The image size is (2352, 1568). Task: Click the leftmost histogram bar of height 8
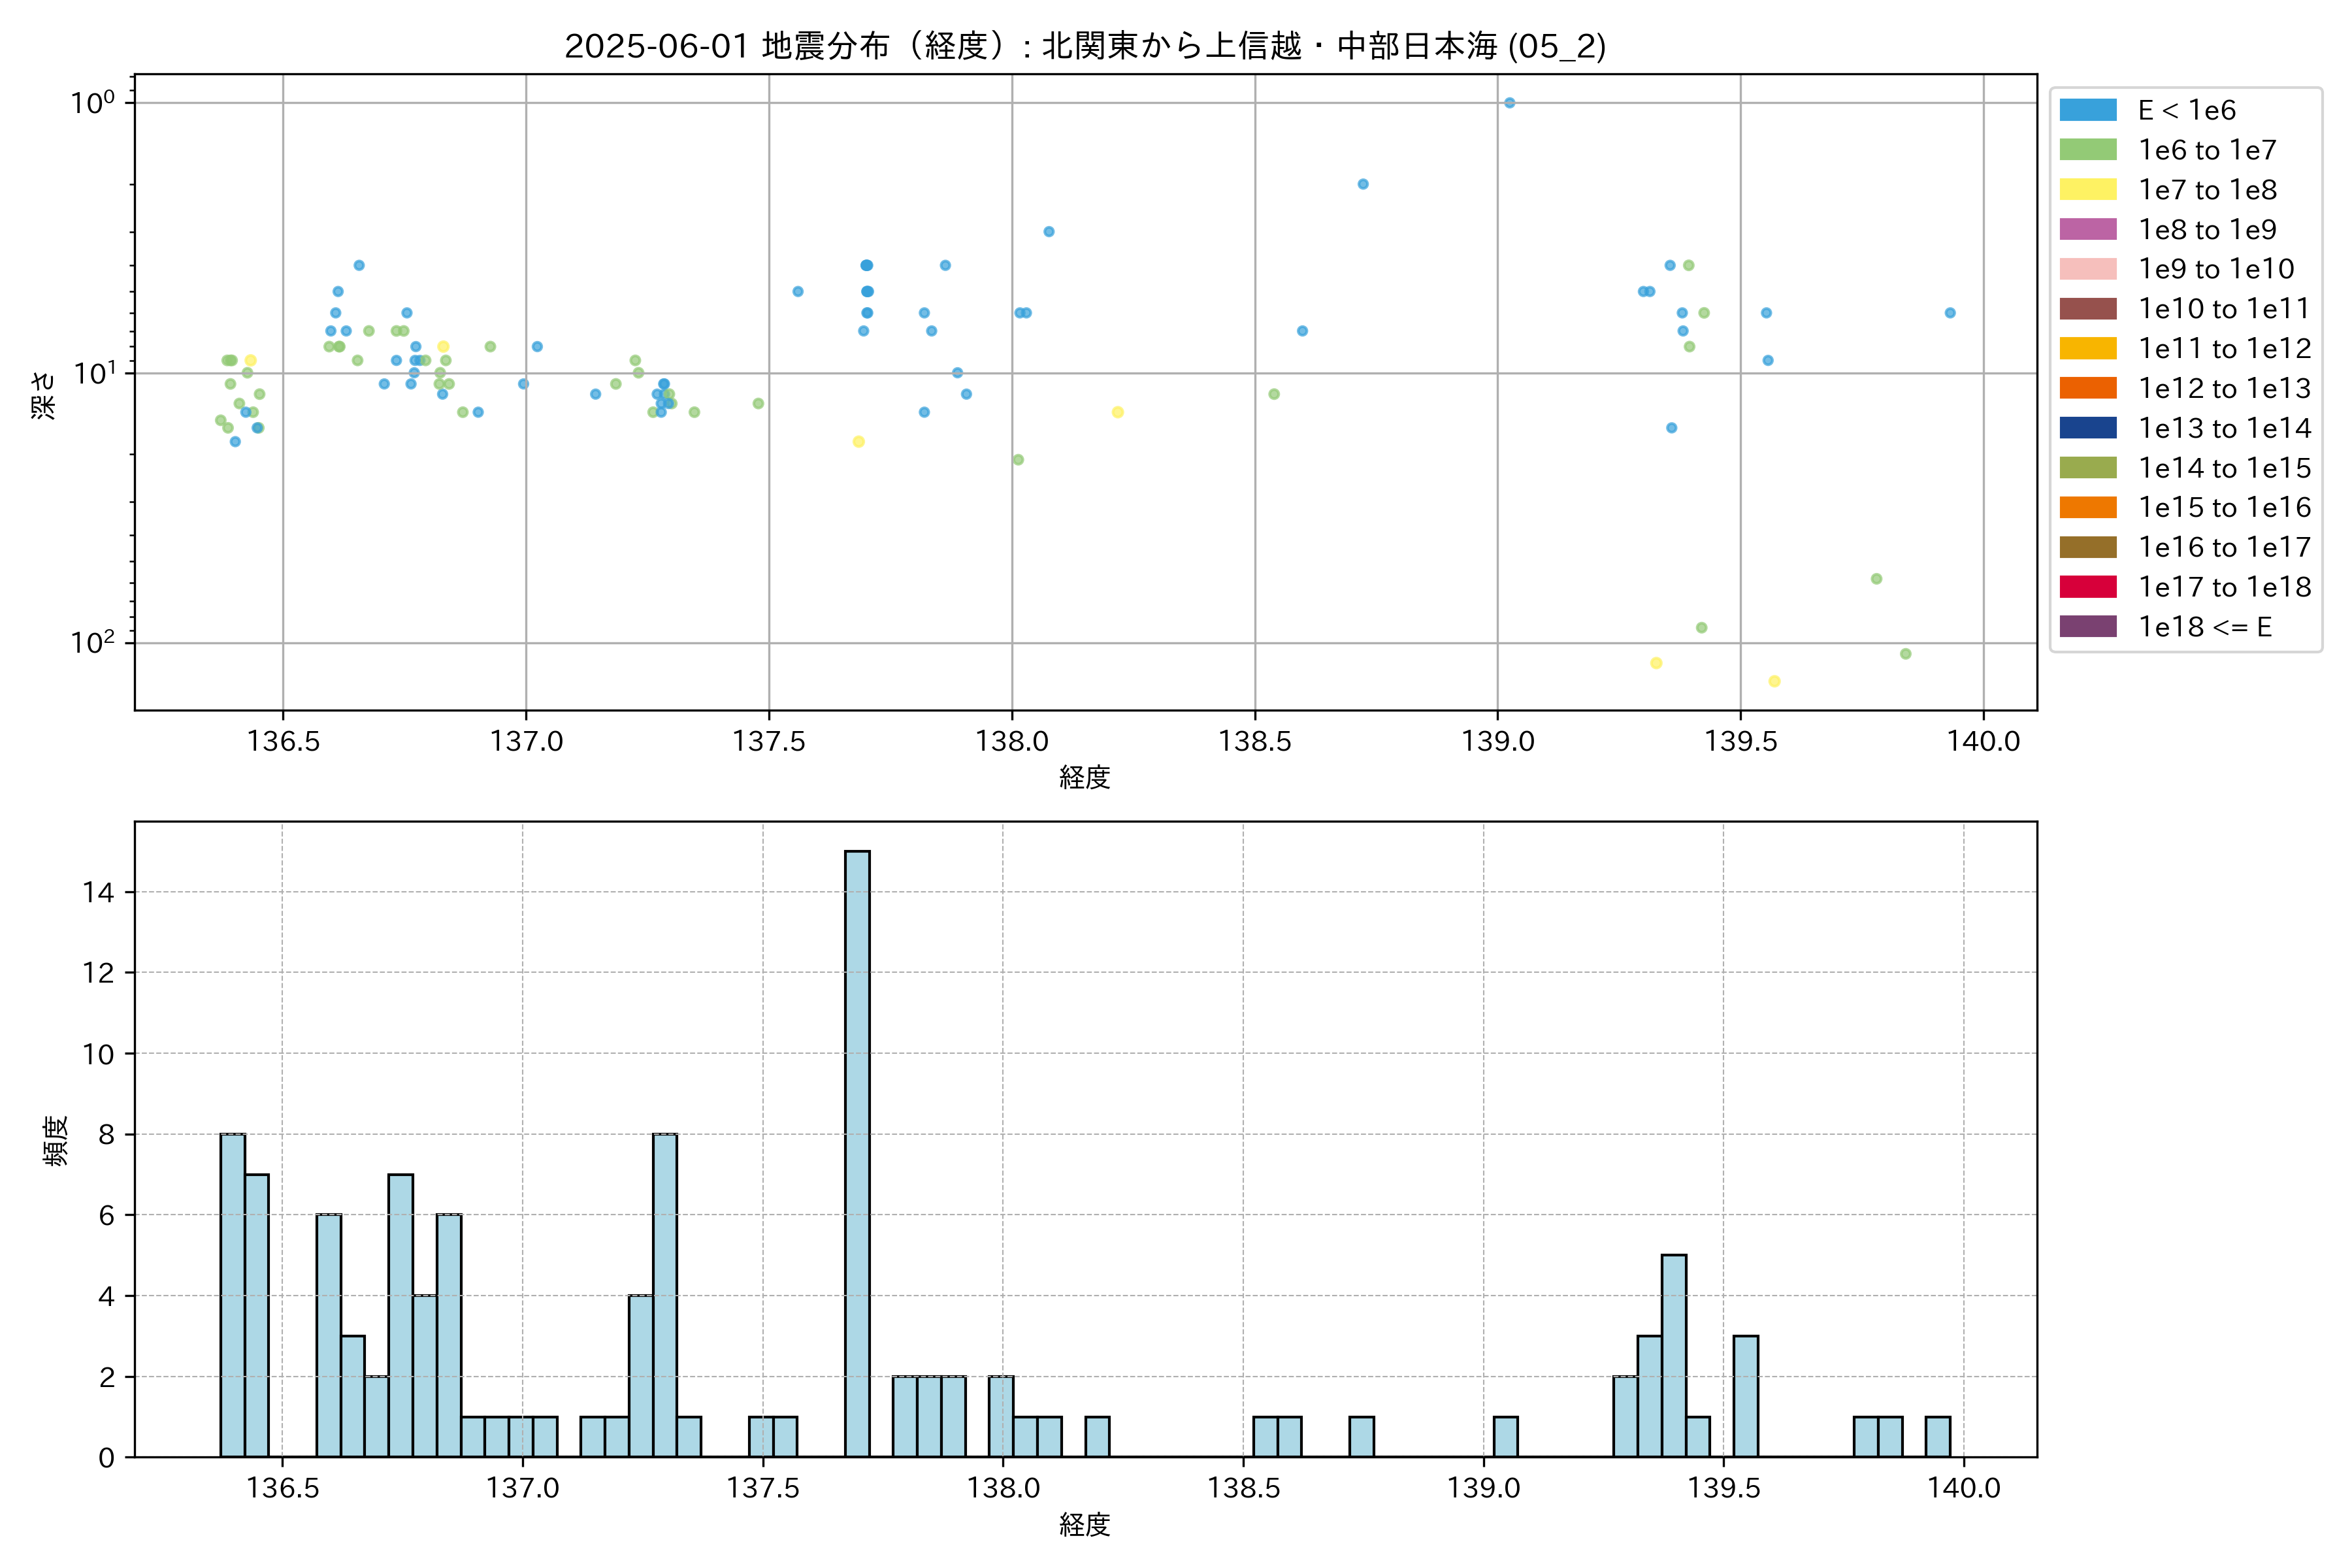233,1295
